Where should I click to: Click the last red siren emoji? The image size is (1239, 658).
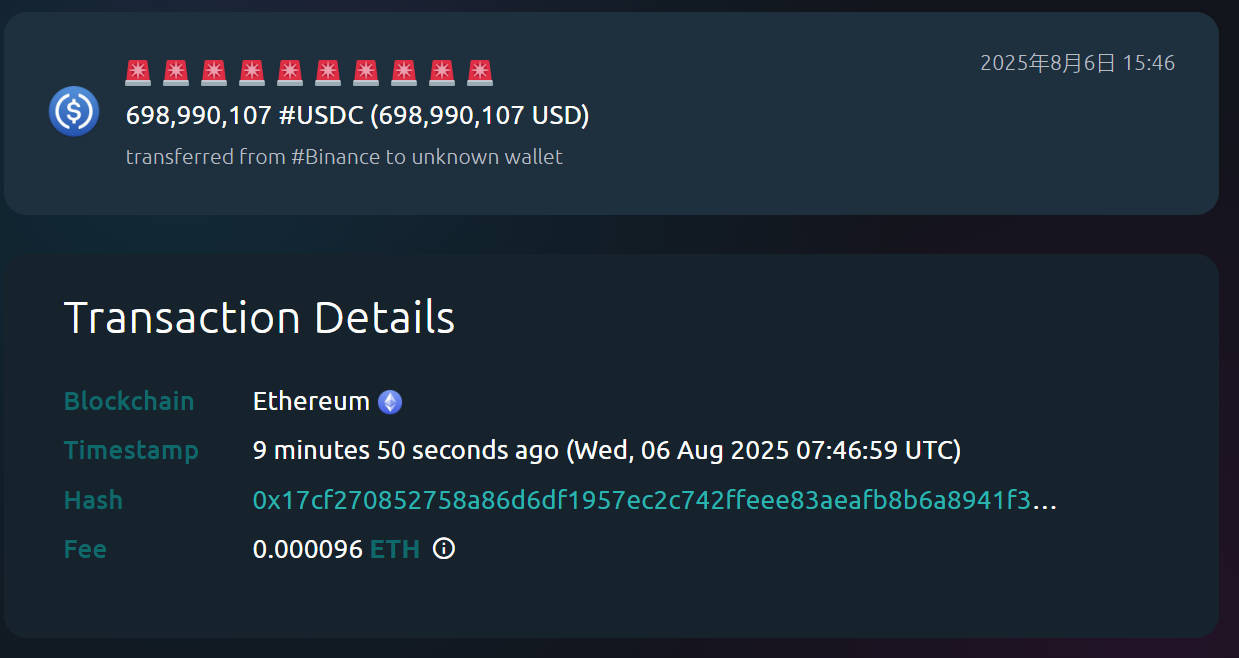(480, 73)
